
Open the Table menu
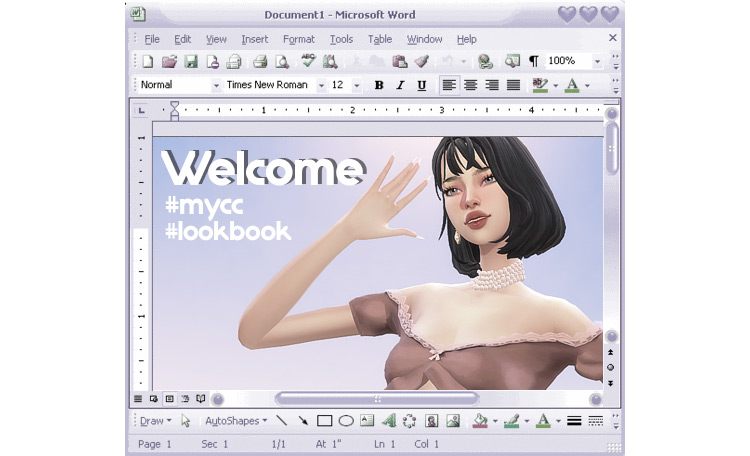[380, 39]
